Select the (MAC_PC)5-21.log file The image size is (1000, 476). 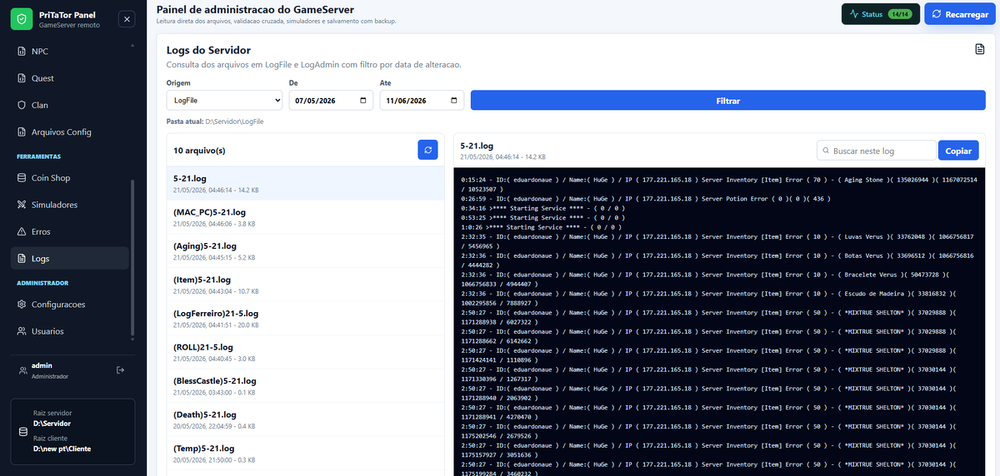tap(305, 217)
